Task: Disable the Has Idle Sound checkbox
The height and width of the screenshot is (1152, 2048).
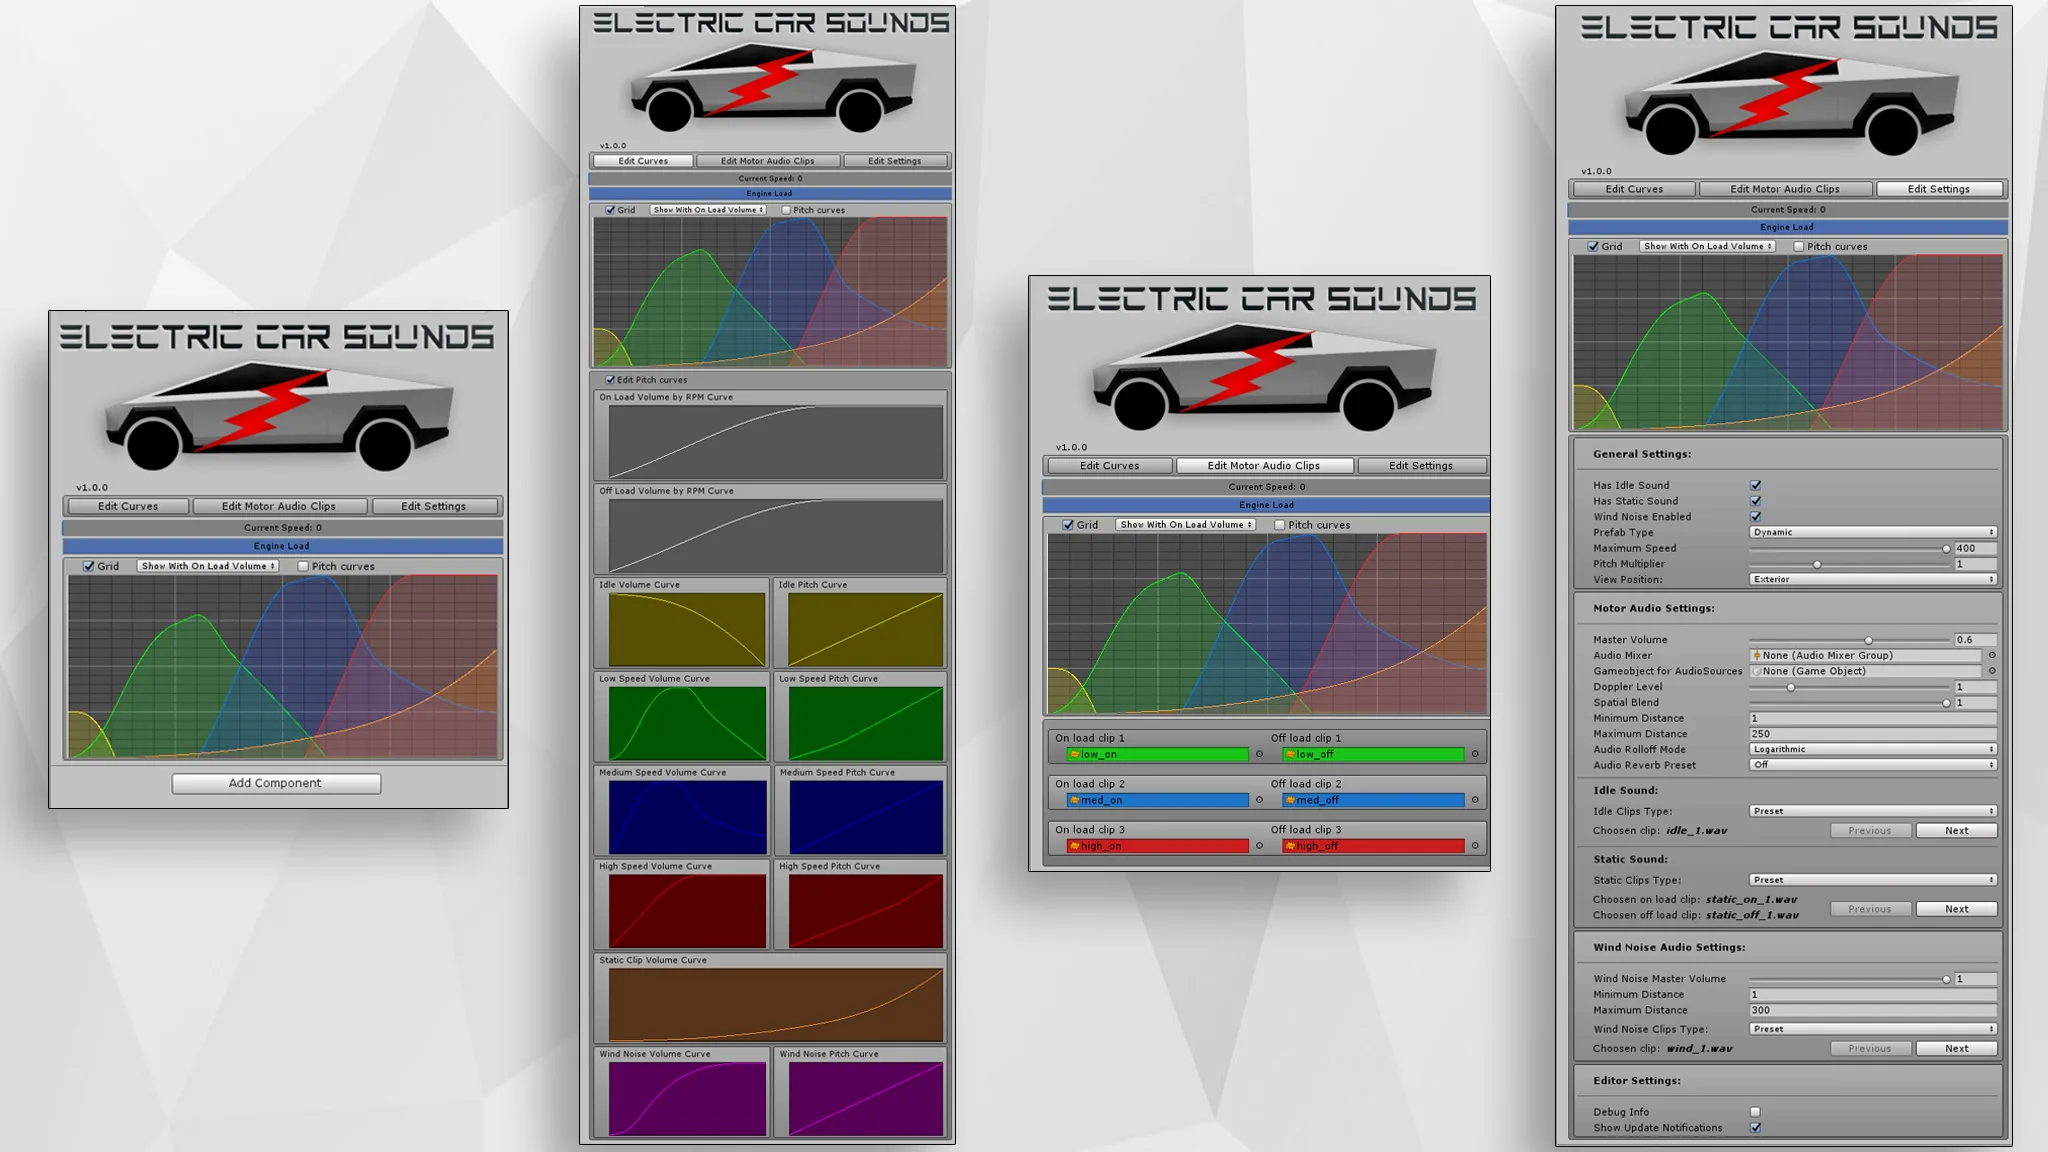Action: (x=1756, y=485)
